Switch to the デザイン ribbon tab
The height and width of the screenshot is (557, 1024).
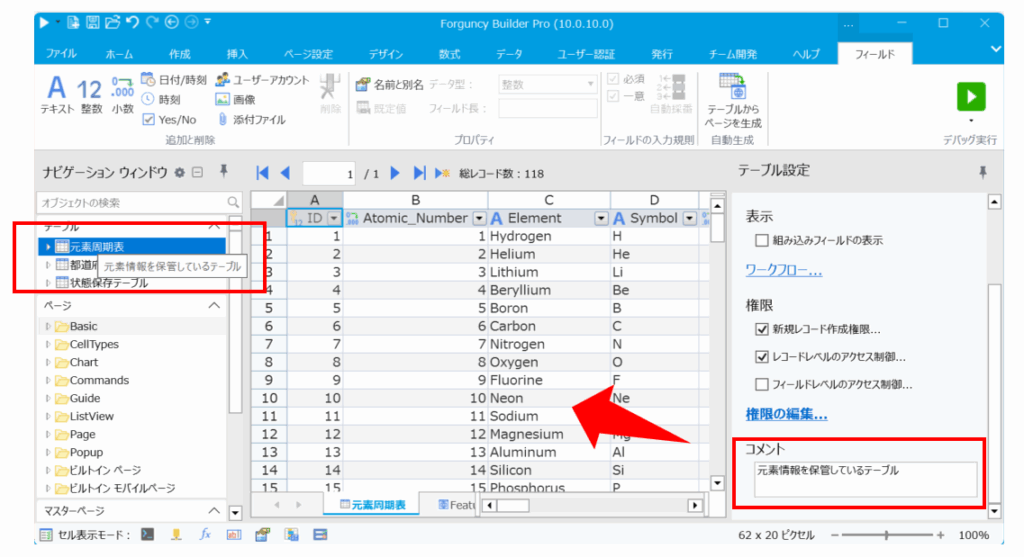click(x=385, y=54)
